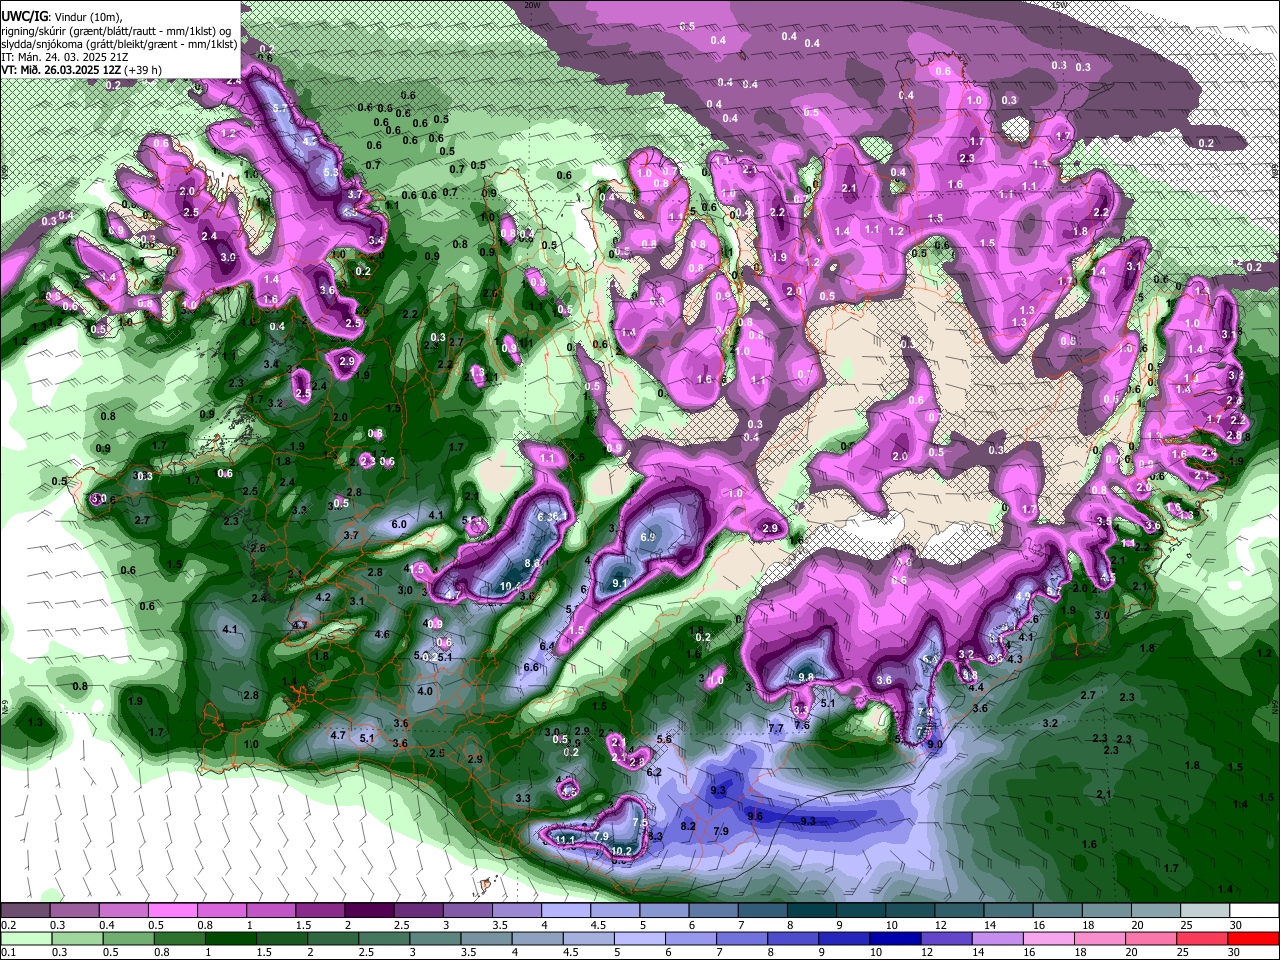
Task: Click the 9.6 value over the blue rain band
Action: point(755,816)
